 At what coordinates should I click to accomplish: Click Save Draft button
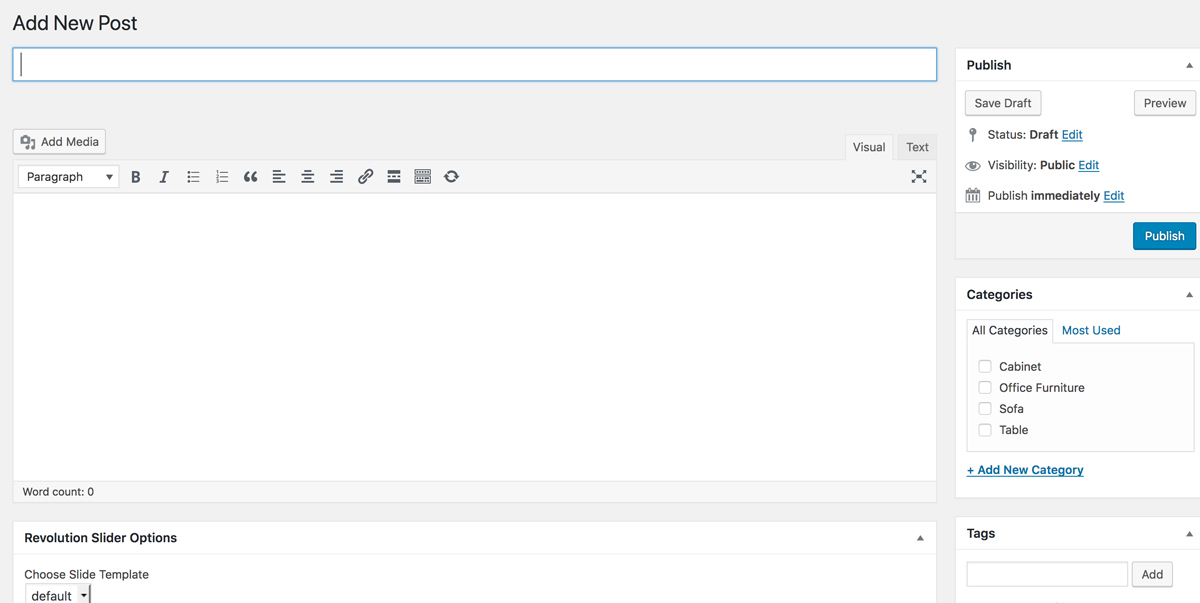tap(1003, 103)
